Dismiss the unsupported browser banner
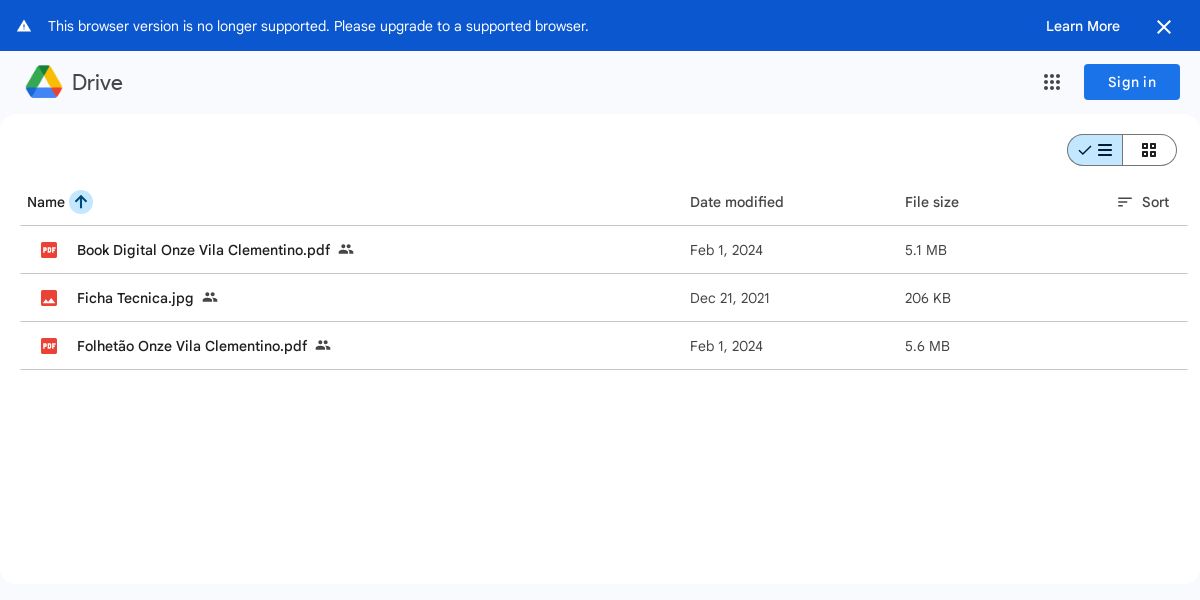The image size is (1200, 600). click(1163, 27)
